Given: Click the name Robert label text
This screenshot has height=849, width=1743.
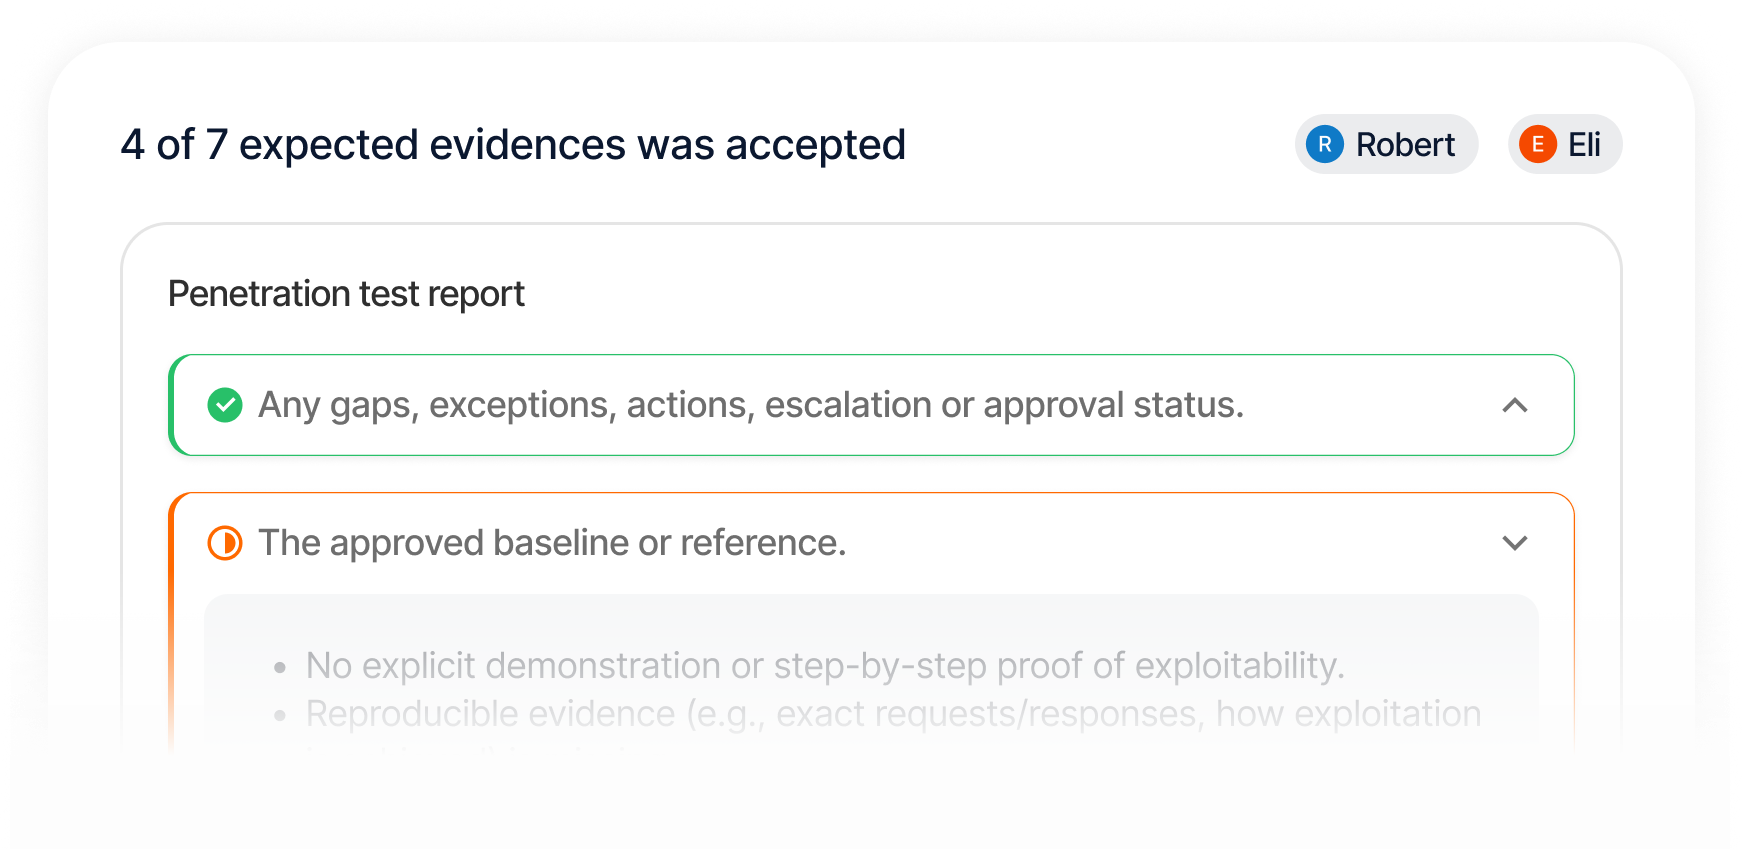Looking at the screenshot, I should coord(1405,144).
